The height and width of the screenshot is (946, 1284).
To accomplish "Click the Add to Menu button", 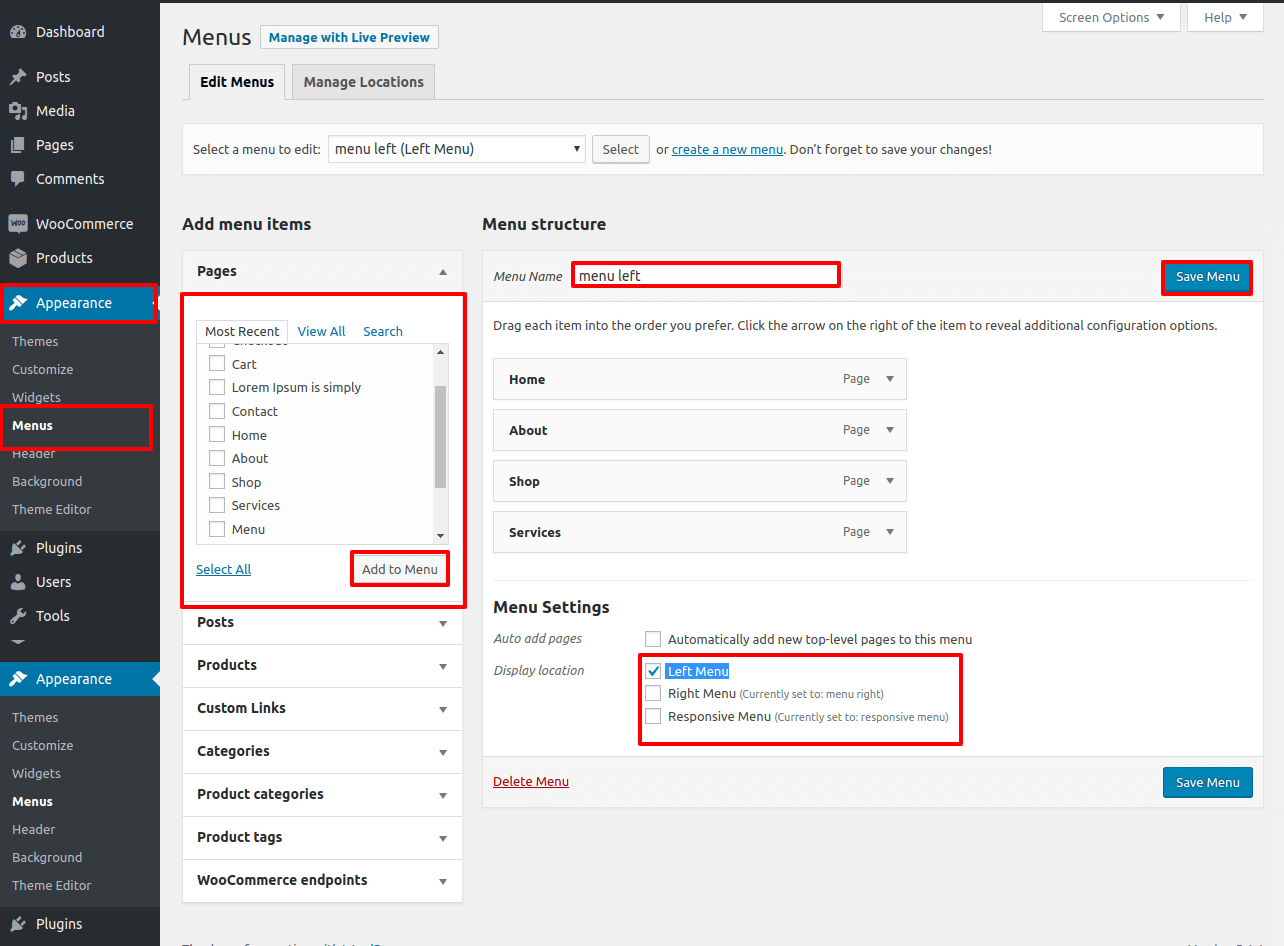I will pyautogui.click(x=400, y=569).
